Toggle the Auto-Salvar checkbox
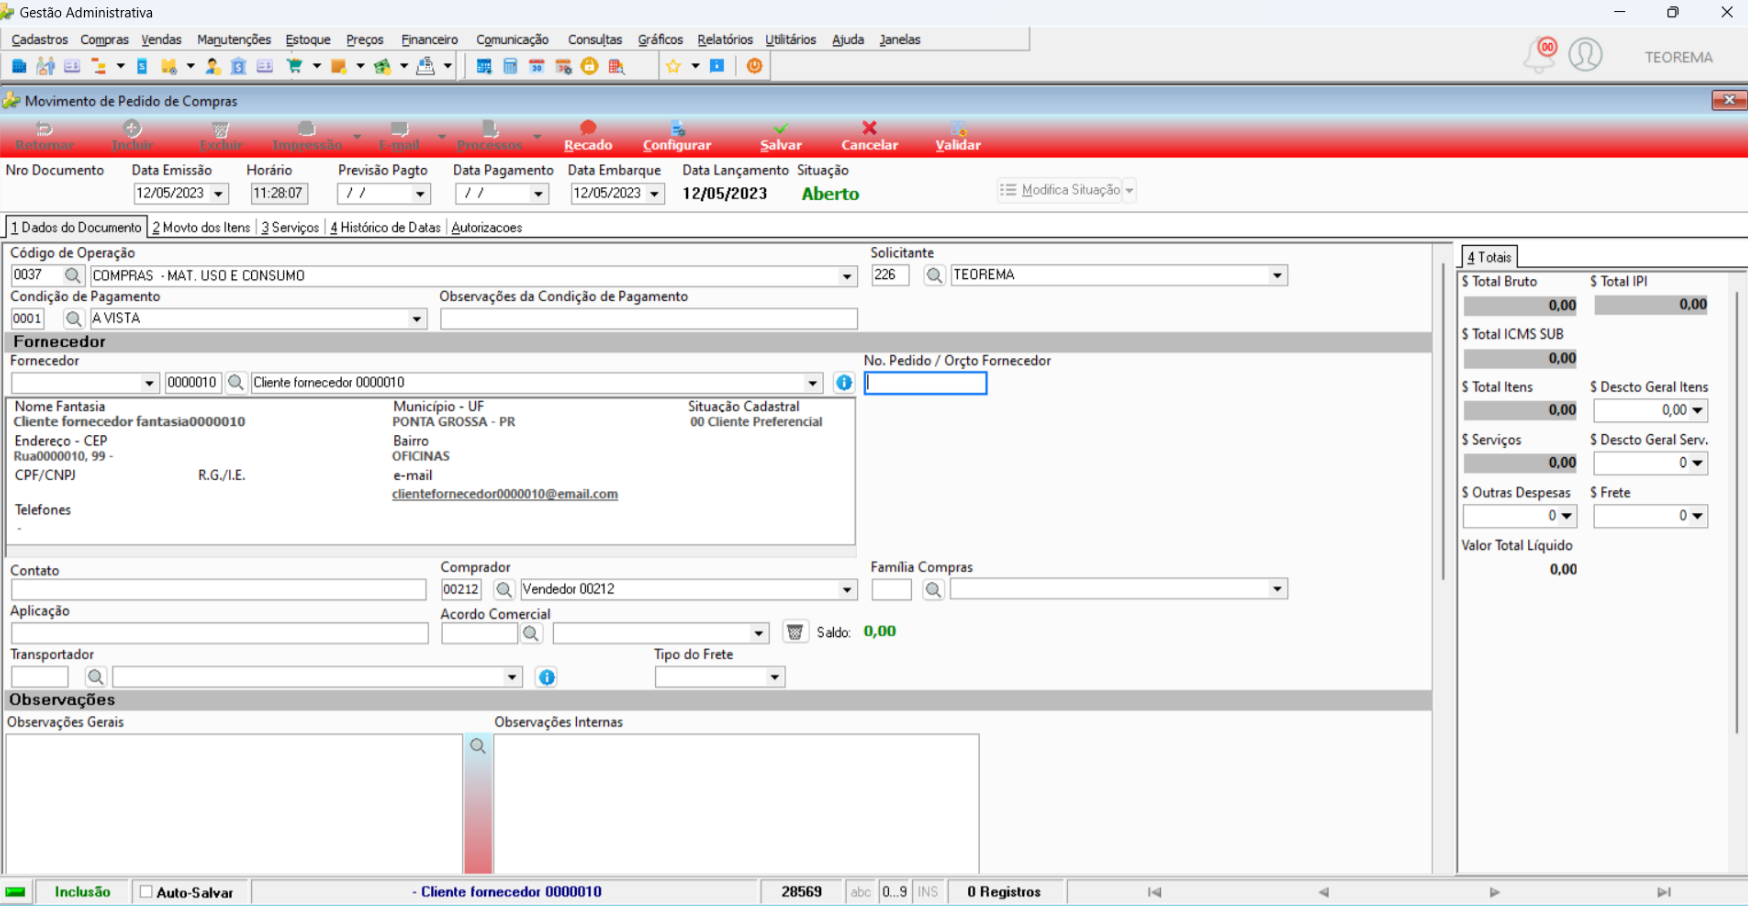The image size is (1748, 906). (x=146, y=892)
